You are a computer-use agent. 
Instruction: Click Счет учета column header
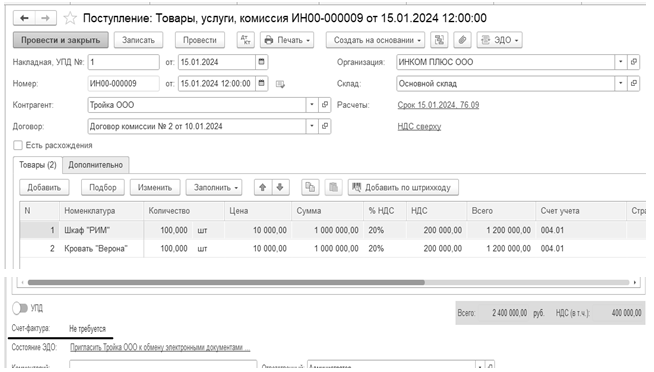[x=581, y=211]
